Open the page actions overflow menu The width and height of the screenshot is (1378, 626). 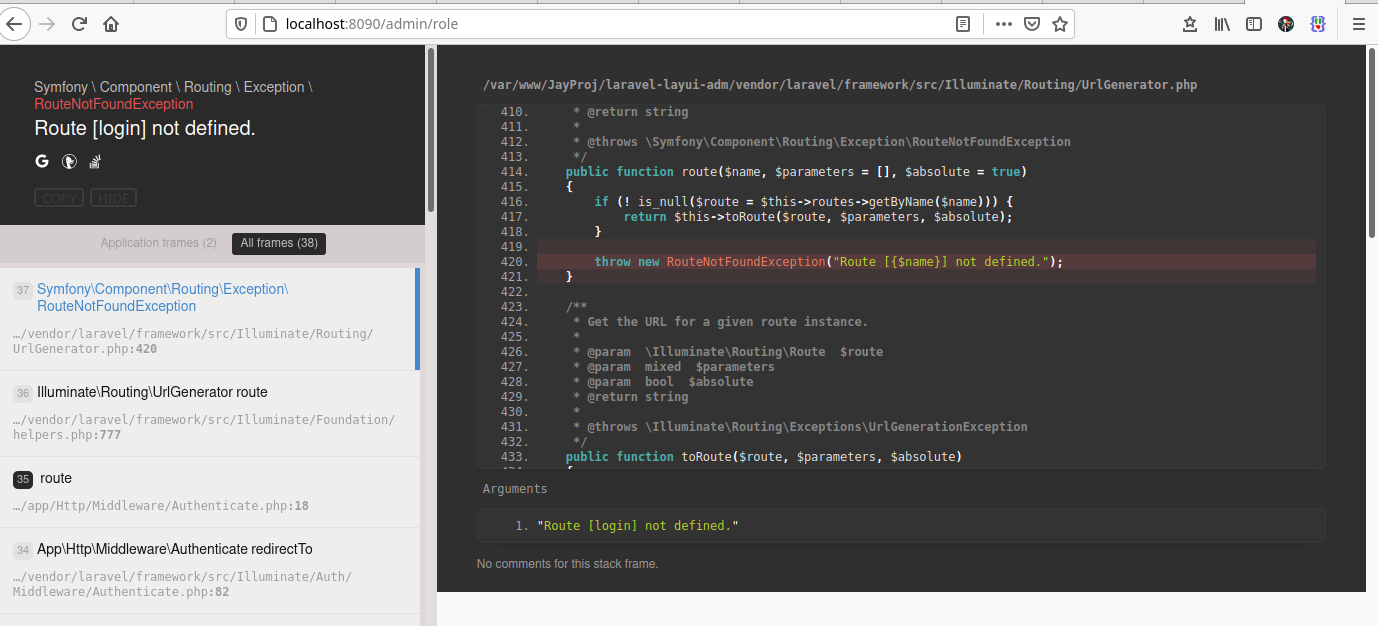coord(1003,24)
